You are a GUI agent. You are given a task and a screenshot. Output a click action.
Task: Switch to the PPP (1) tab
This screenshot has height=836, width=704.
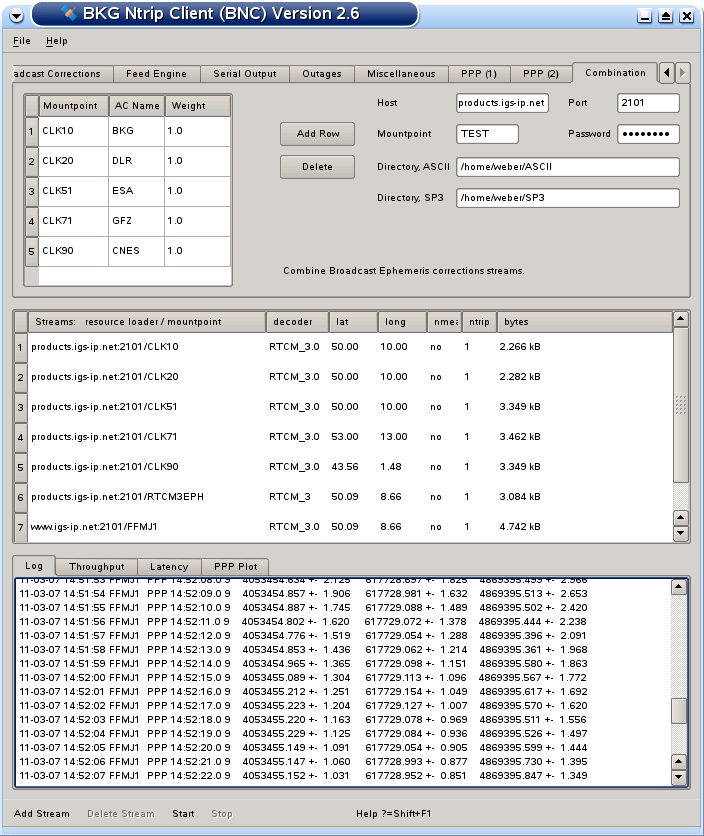(x=478, y=74)
